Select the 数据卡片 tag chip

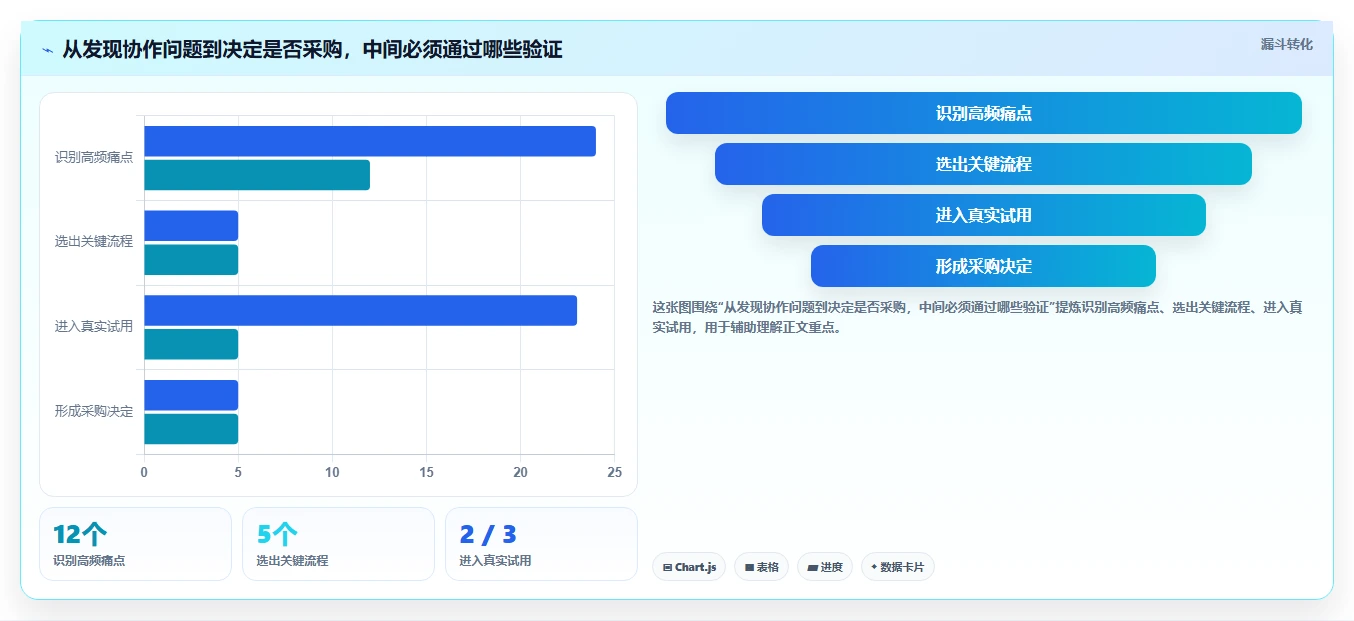point(898,567)
